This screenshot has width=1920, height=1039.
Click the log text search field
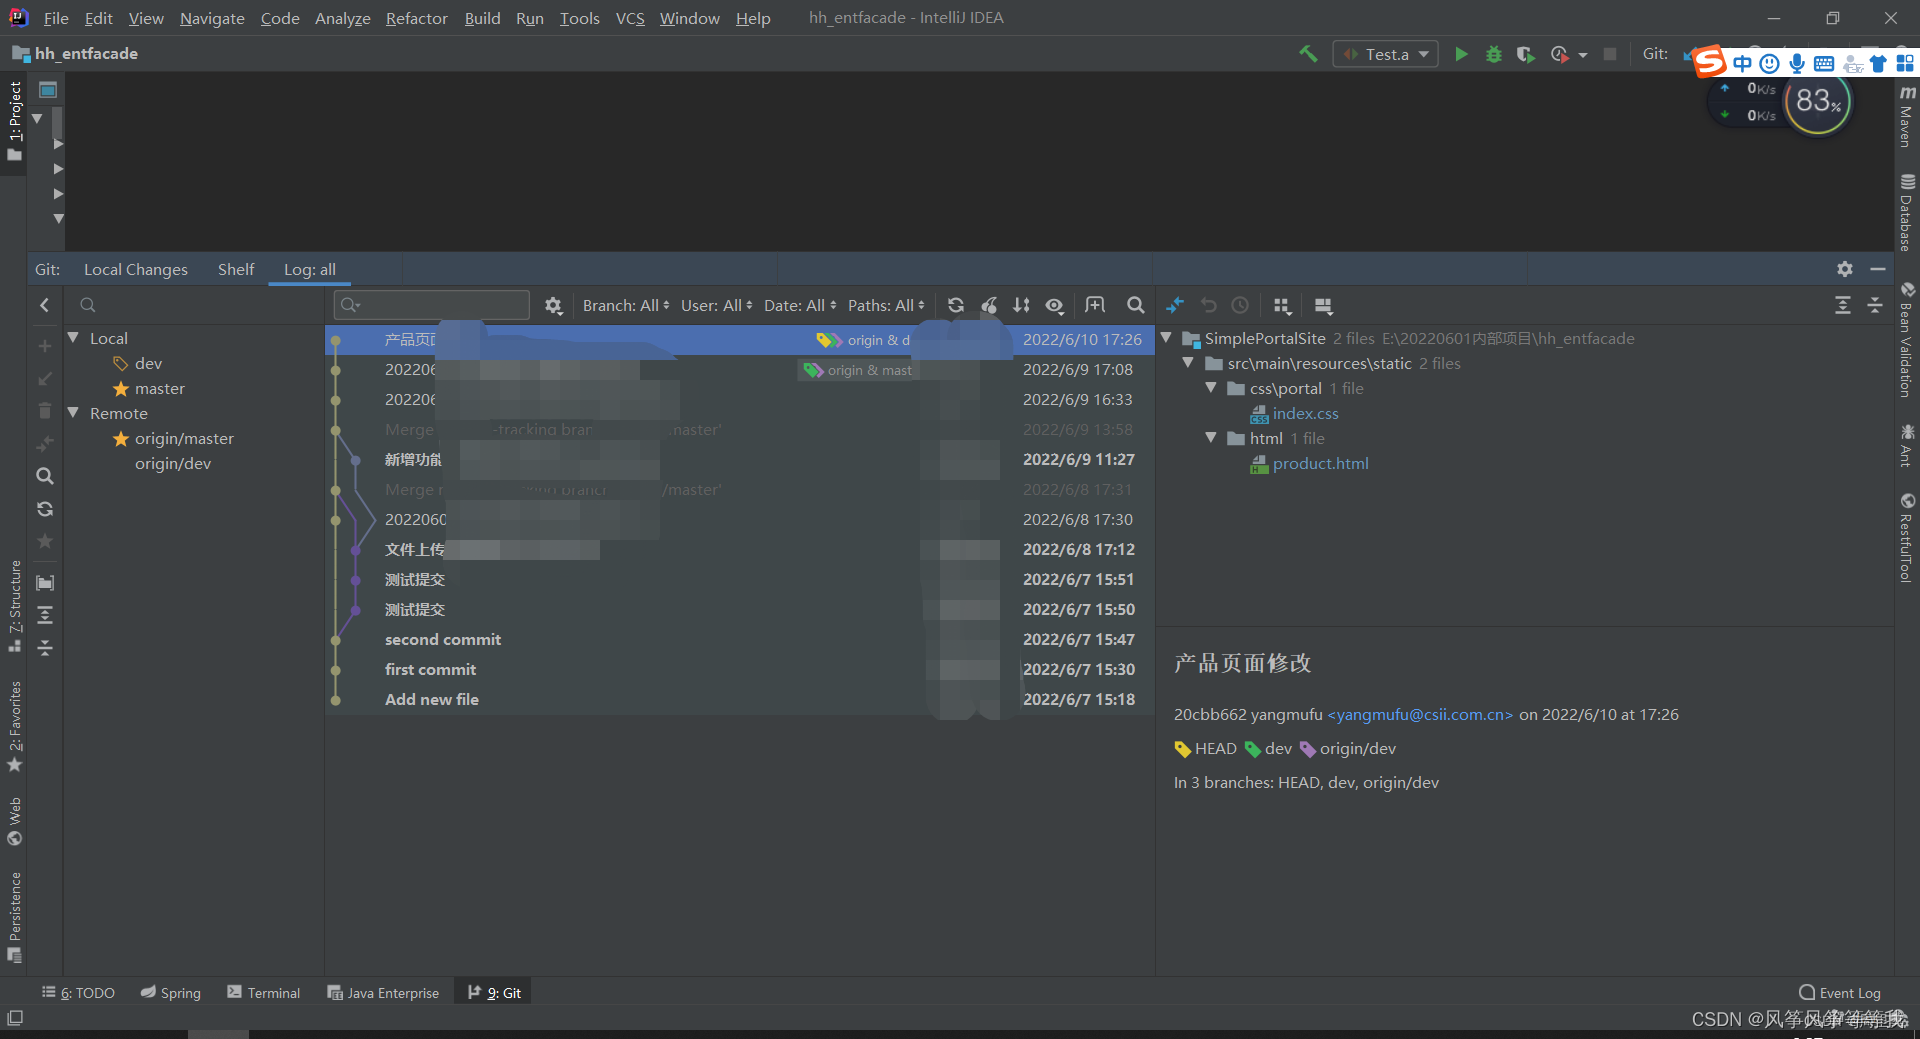pyautogui.click(x=432, y=305)
